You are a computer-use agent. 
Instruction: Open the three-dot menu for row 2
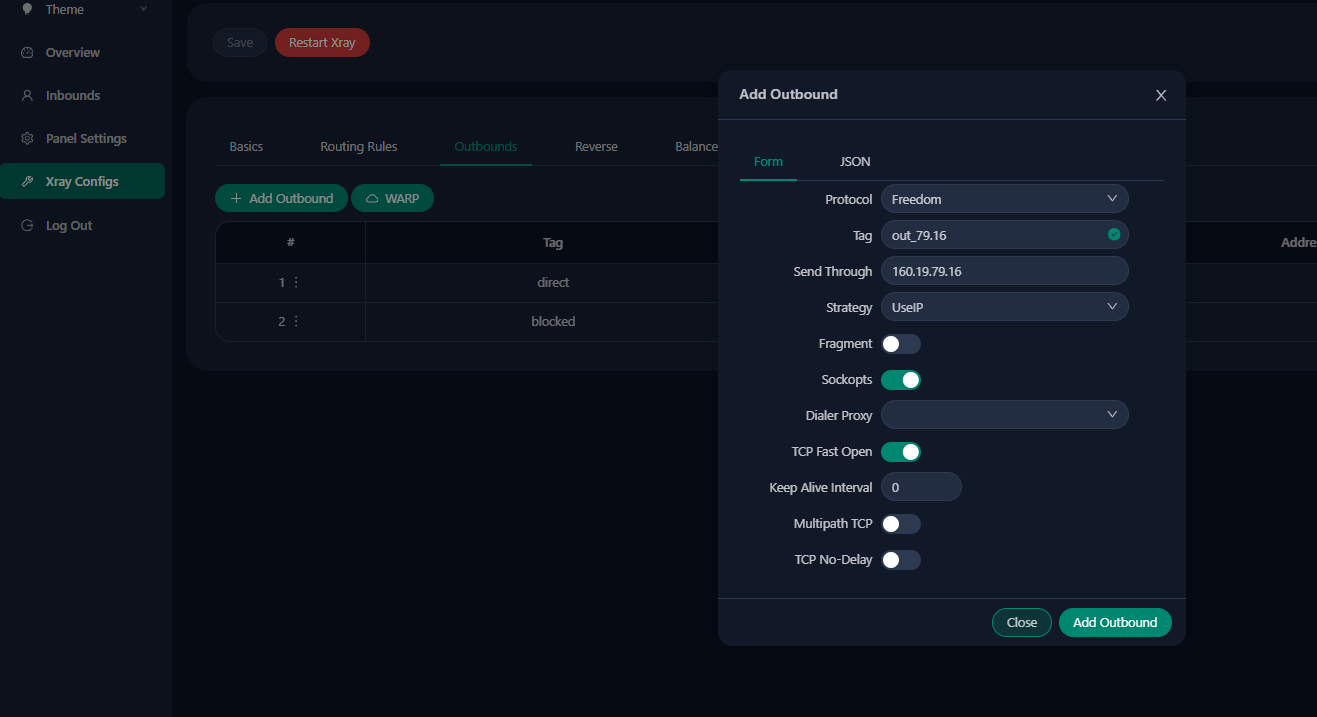point(295,322)
